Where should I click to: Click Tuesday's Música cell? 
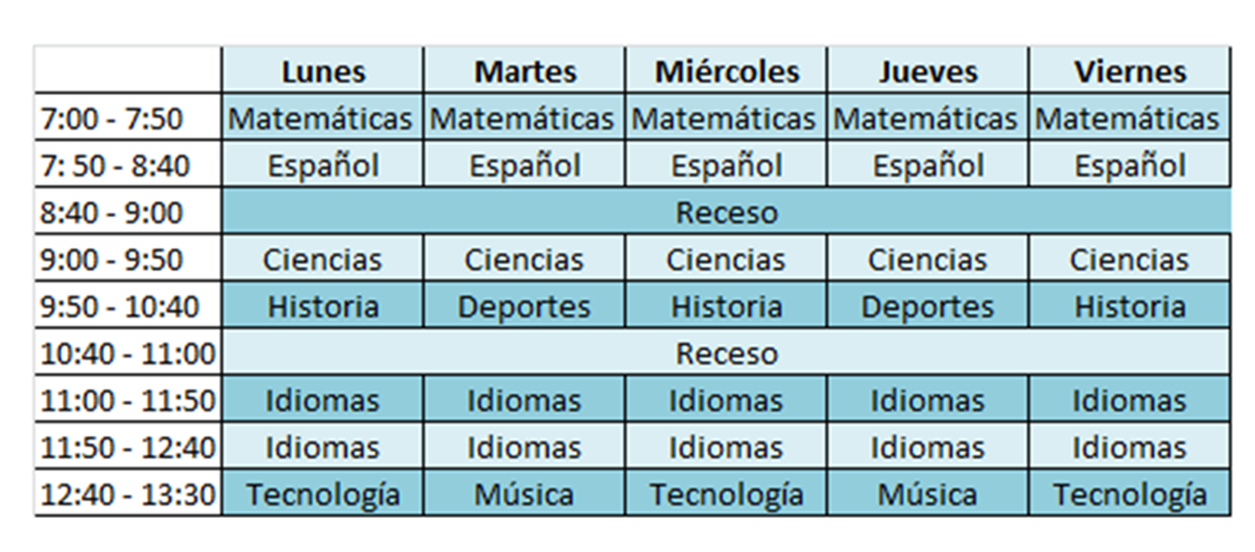(524, 494)
